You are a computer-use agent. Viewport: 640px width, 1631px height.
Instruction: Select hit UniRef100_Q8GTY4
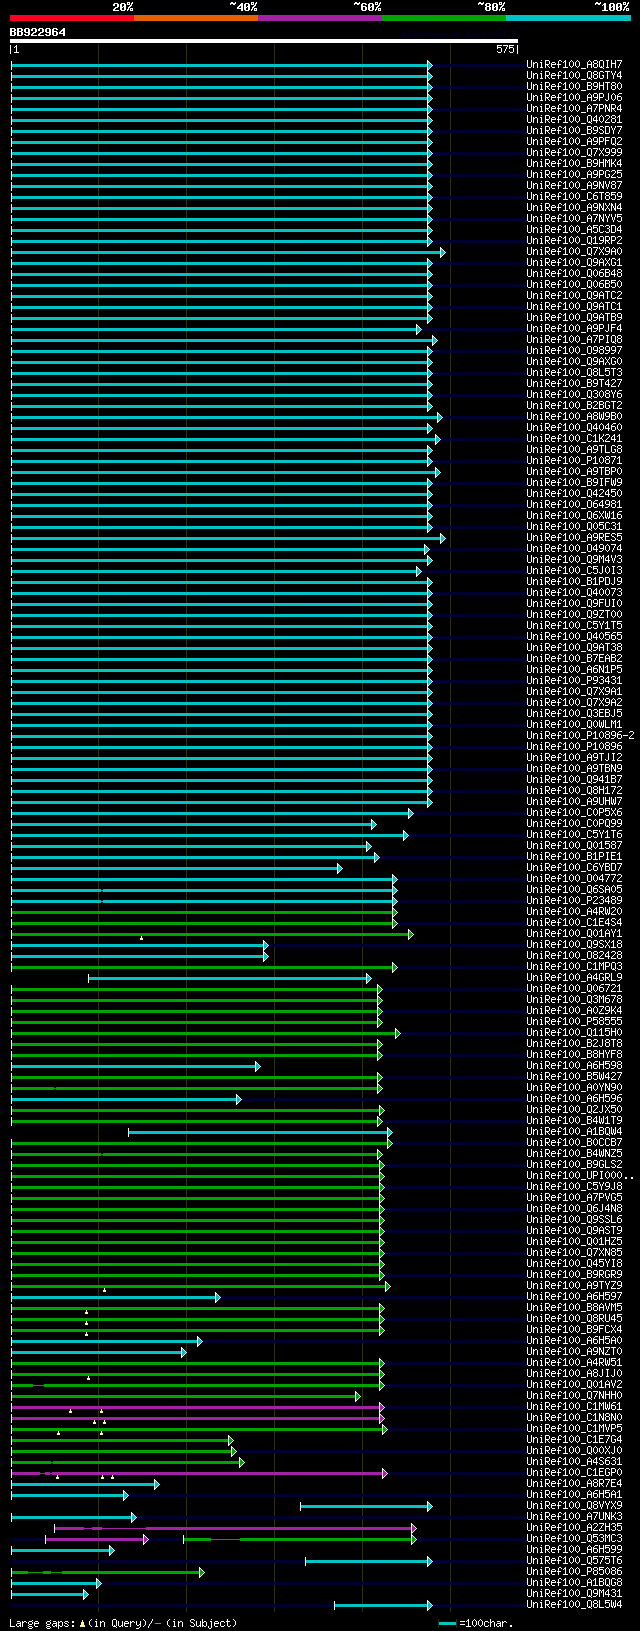574,76
